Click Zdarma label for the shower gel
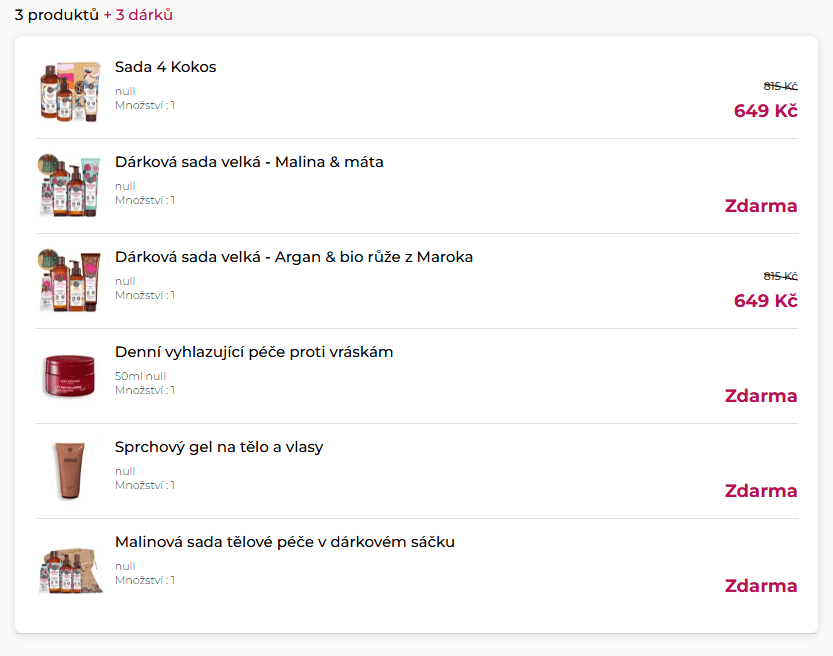 tap(761, 491)
